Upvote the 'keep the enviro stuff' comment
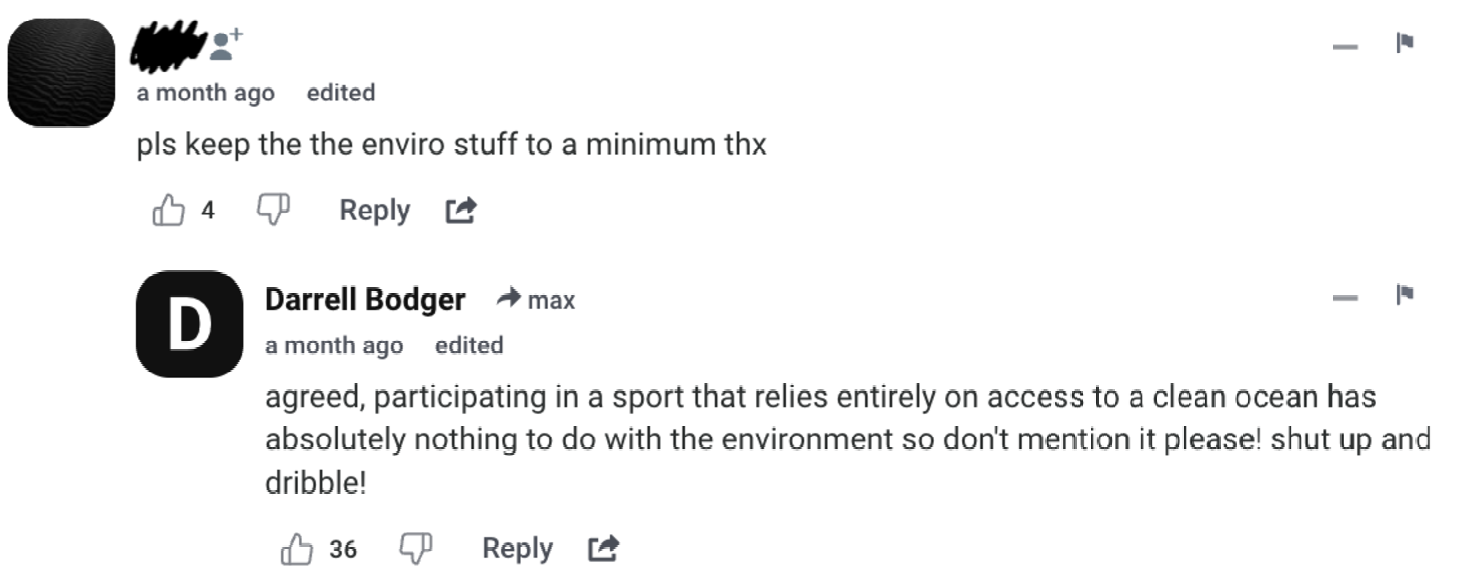This screenshot has width=1464, height=568. click(169, 210)
